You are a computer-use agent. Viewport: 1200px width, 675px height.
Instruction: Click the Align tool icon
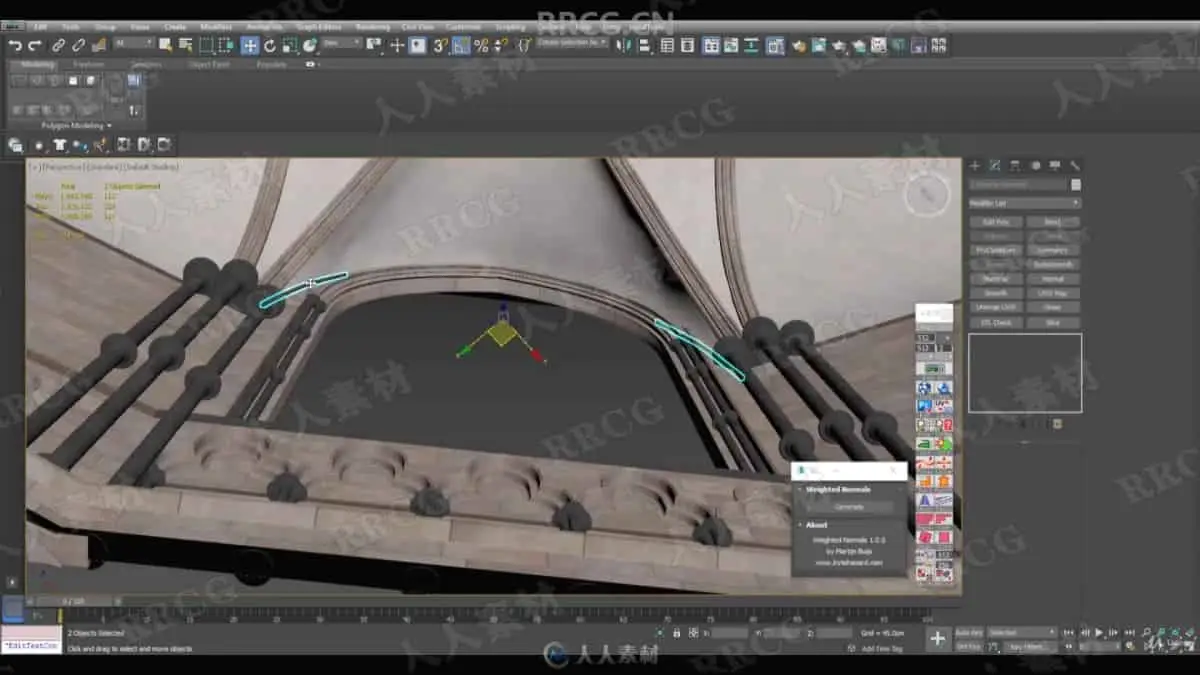645,45
